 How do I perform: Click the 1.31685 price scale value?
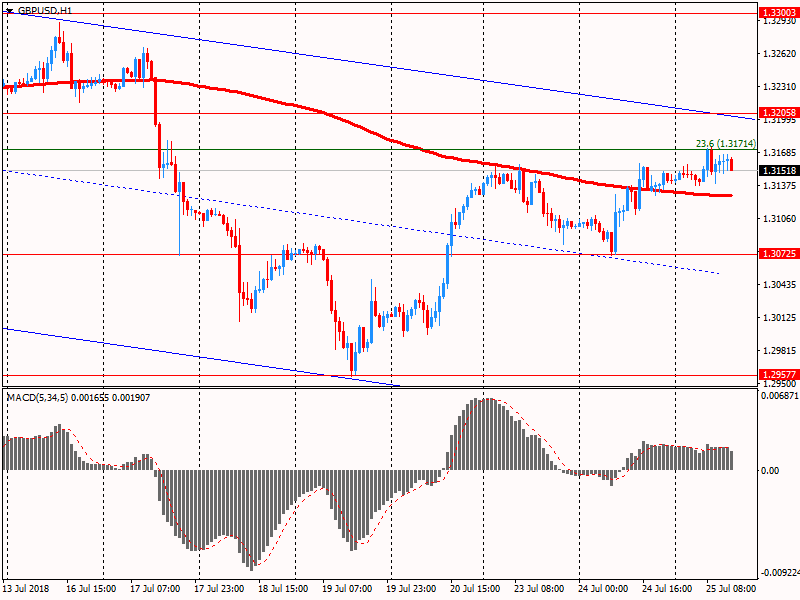click(779, 153)
